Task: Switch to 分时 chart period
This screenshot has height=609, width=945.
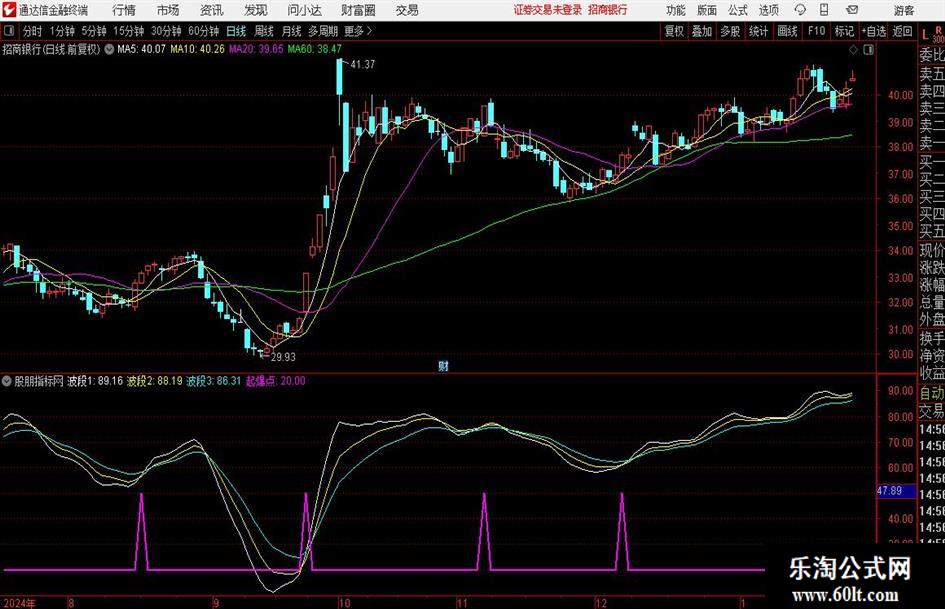Action: (32, 31)
